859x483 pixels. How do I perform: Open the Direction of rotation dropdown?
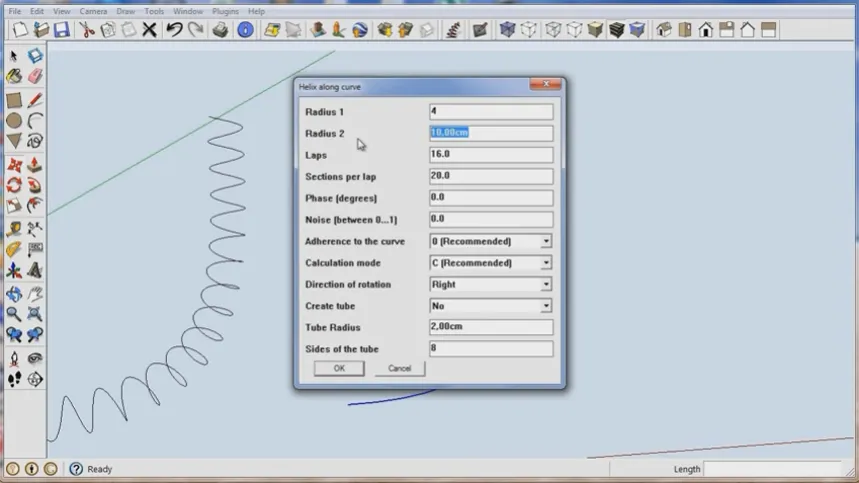click(491, 284)
